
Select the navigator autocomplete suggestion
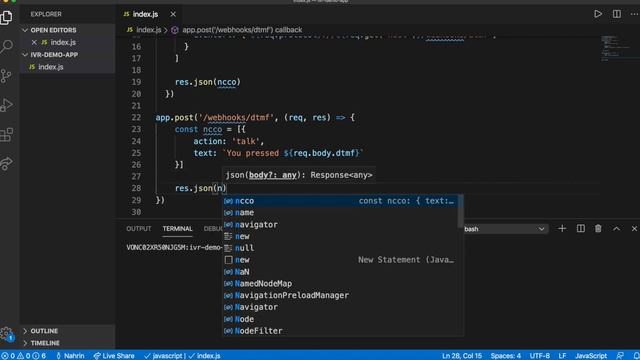[x=341, y=224]
